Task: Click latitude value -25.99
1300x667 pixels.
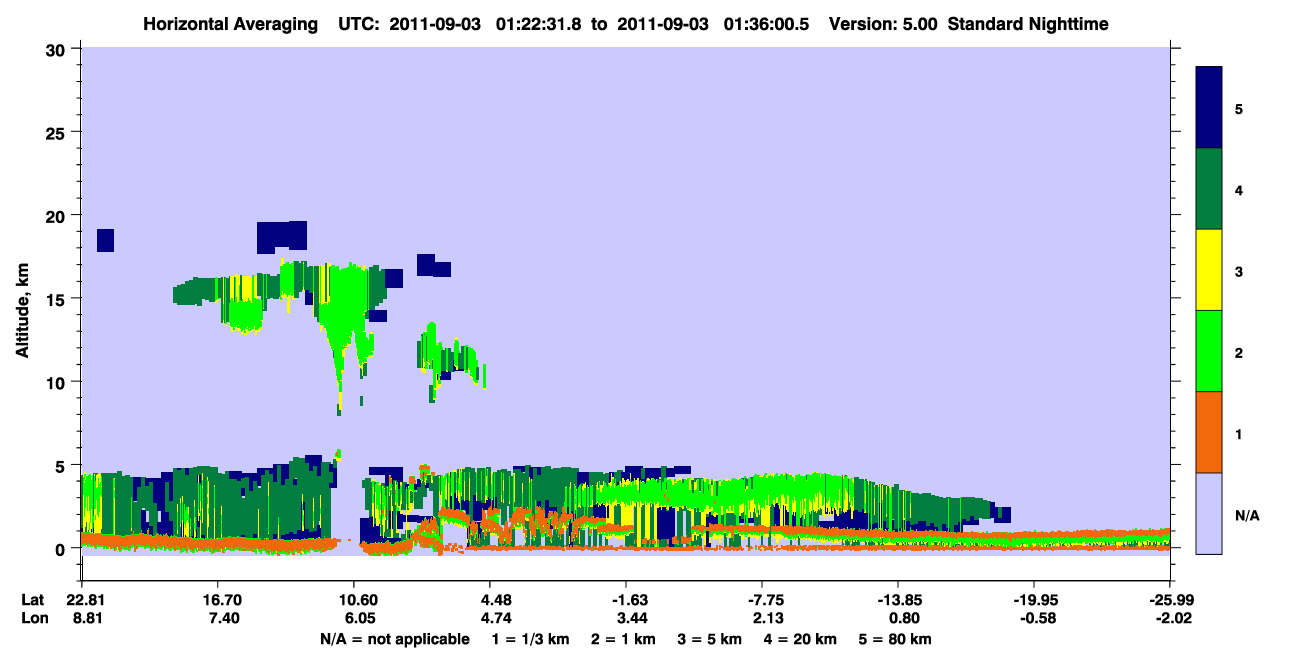Action: (1170, 600)
